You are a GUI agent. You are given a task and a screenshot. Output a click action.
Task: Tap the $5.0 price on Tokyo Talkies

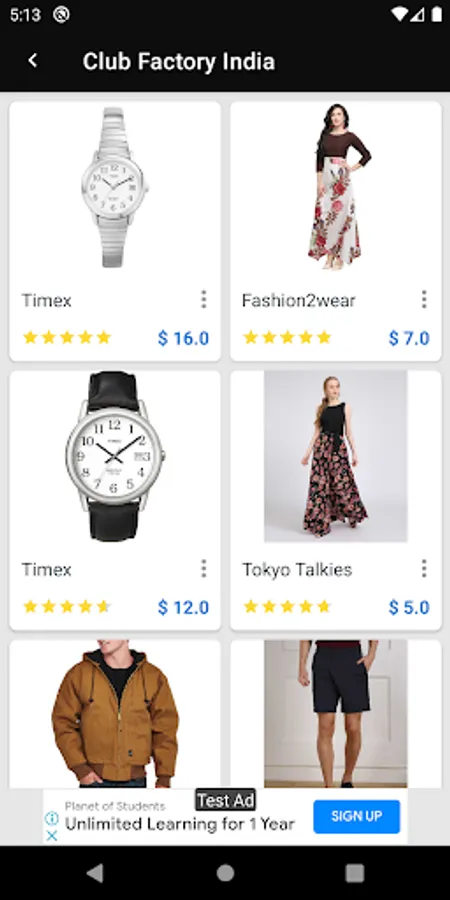[409, 607]
